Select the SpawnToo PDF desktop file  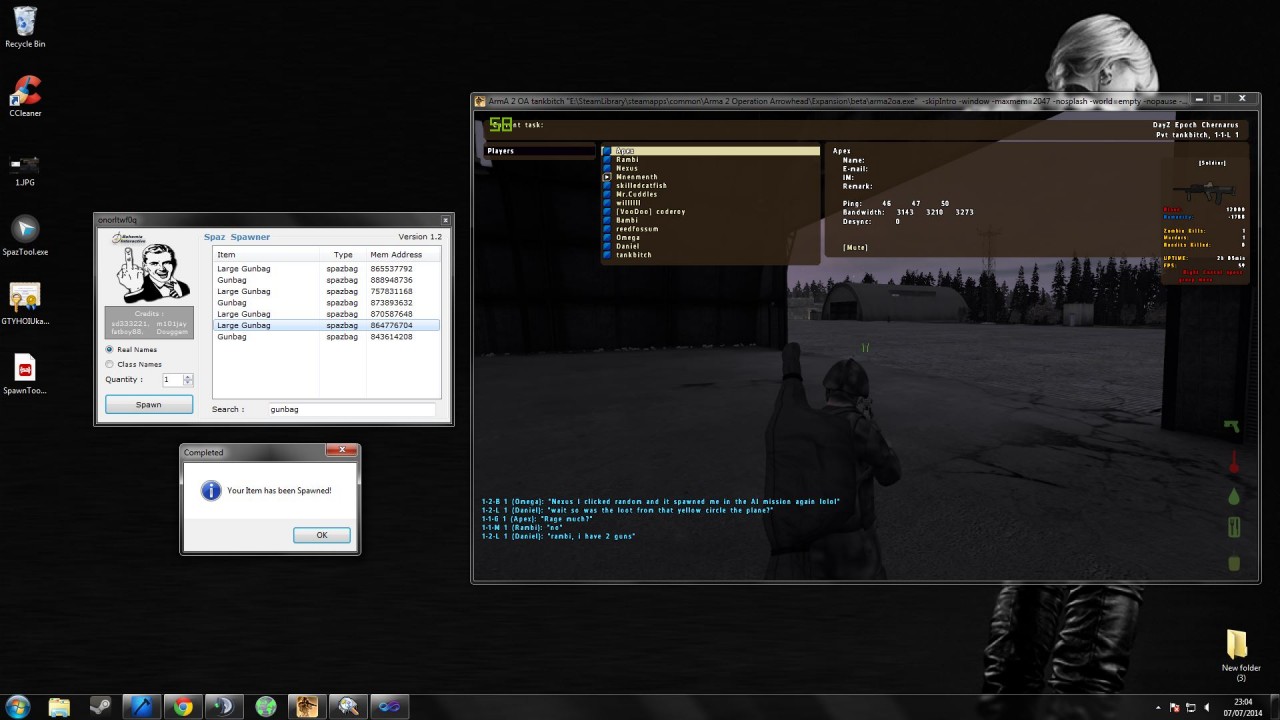(25, 373)
